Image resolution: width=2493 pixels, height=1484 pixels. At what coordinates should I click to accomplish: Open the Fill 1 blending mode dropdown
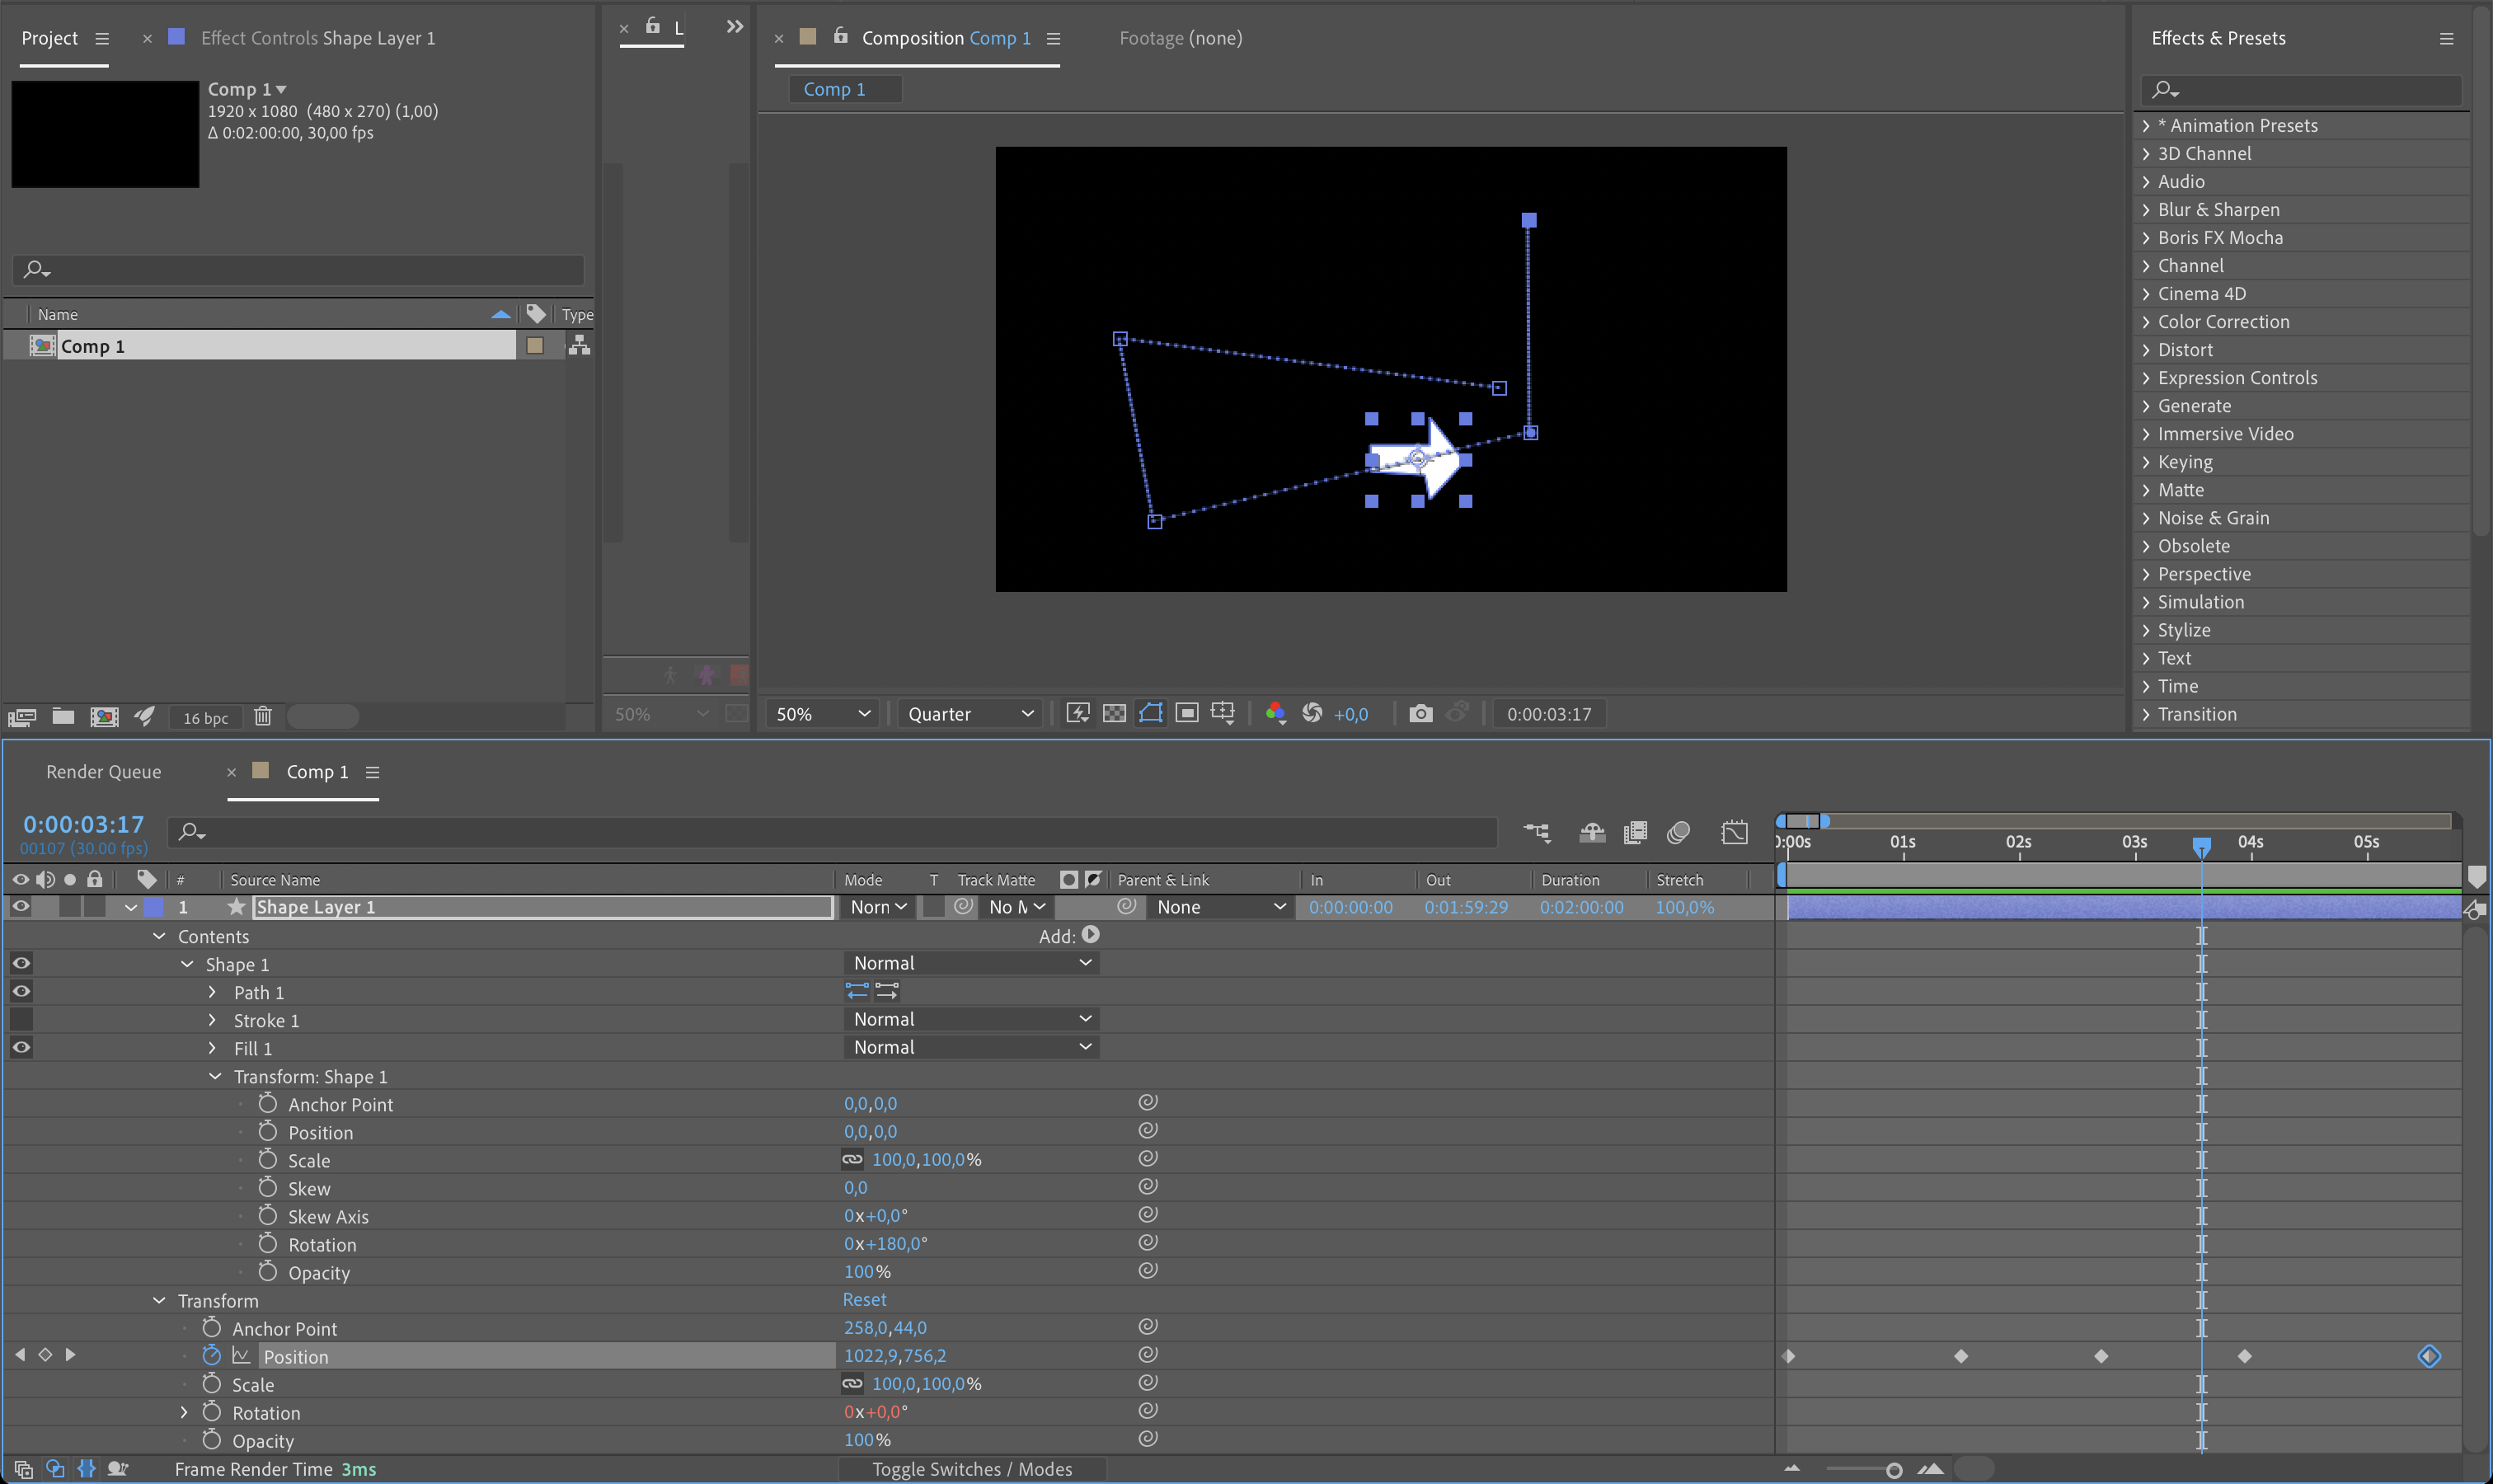[x=970, y=1046]
